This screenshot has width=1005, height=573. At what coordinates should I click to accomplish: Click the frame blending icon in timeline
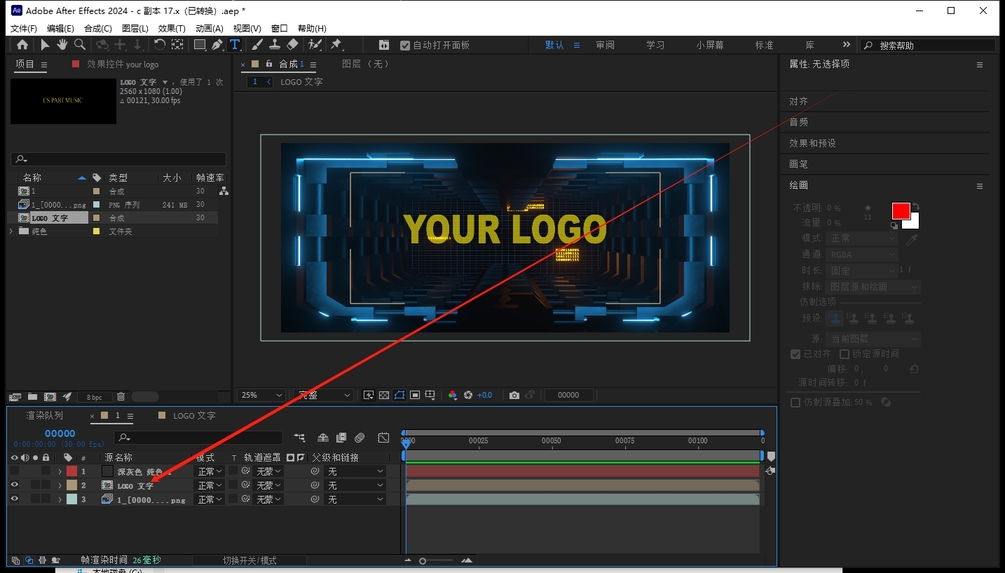coord(341,438)
